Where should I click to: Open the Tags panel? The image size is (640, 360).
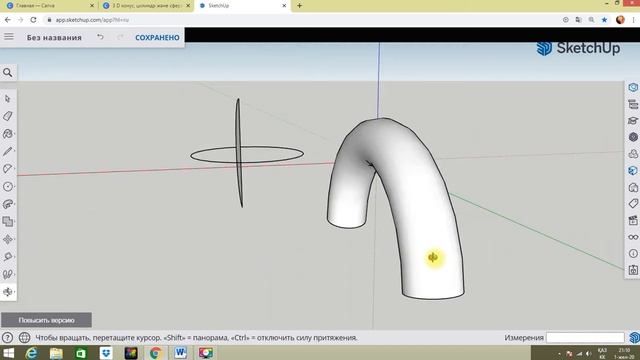(x=633, y=204)
